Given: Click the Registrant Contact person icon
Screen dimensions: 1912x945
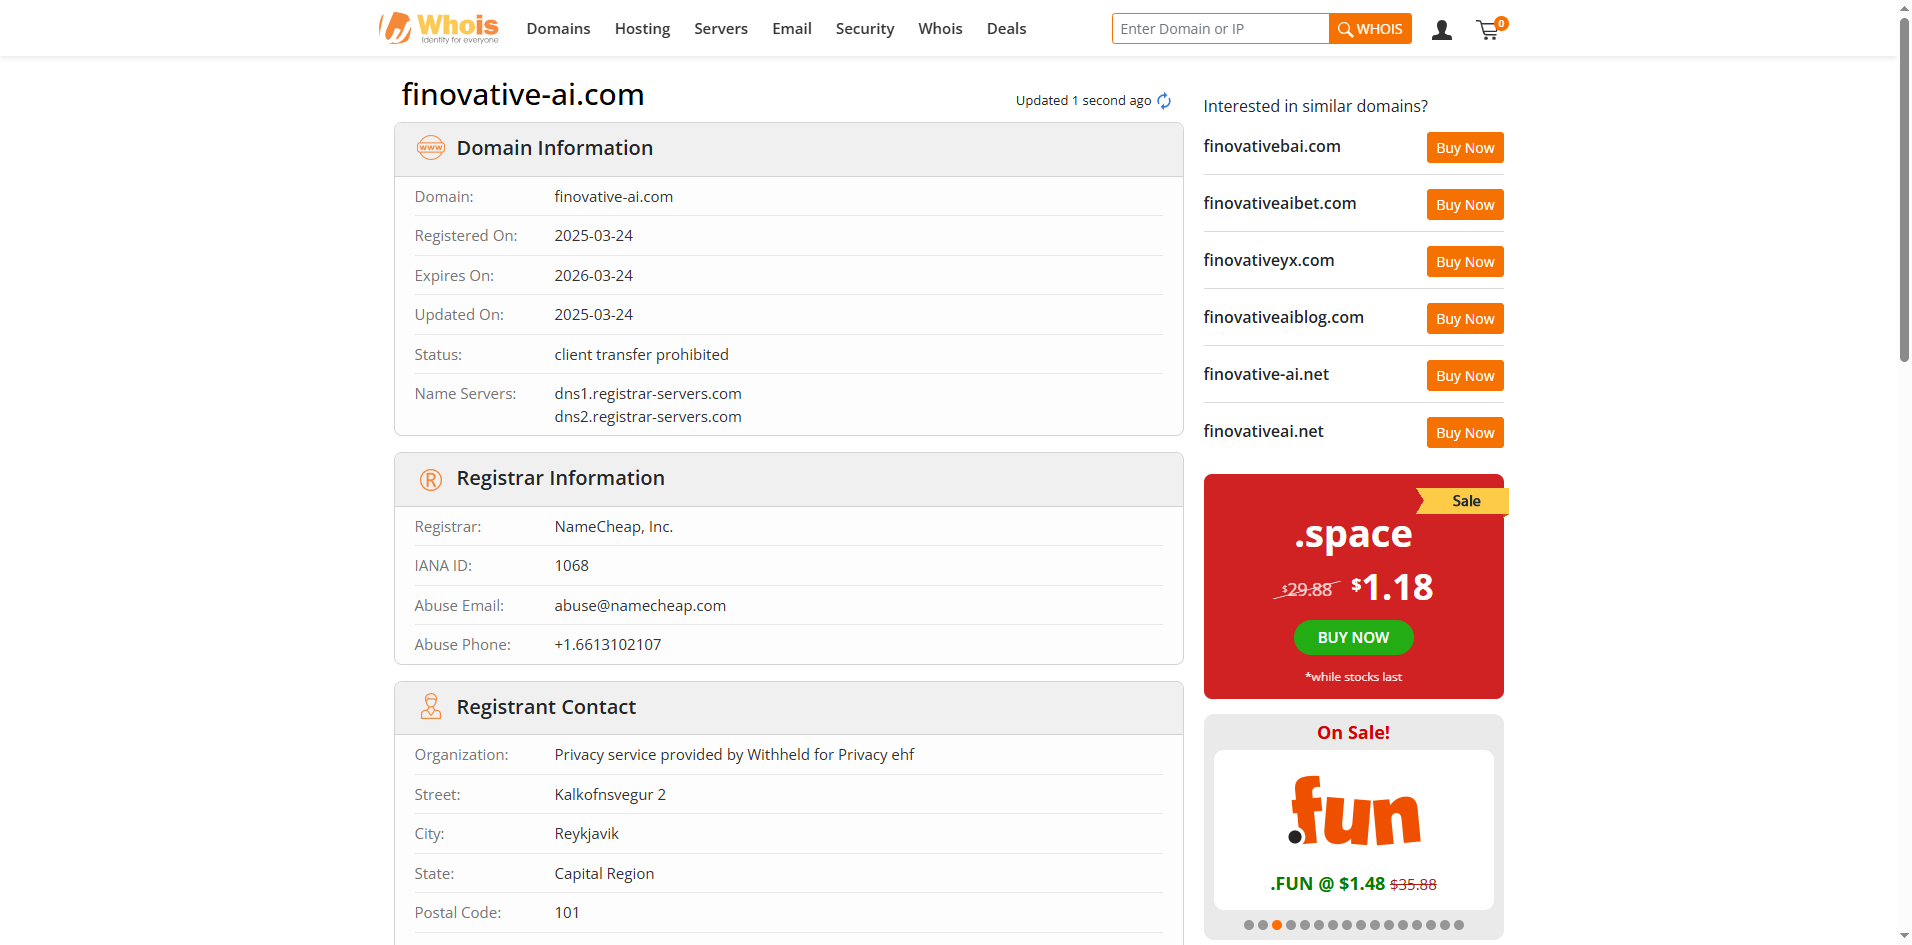Looking at the screenshot, I should pos(431,707).
